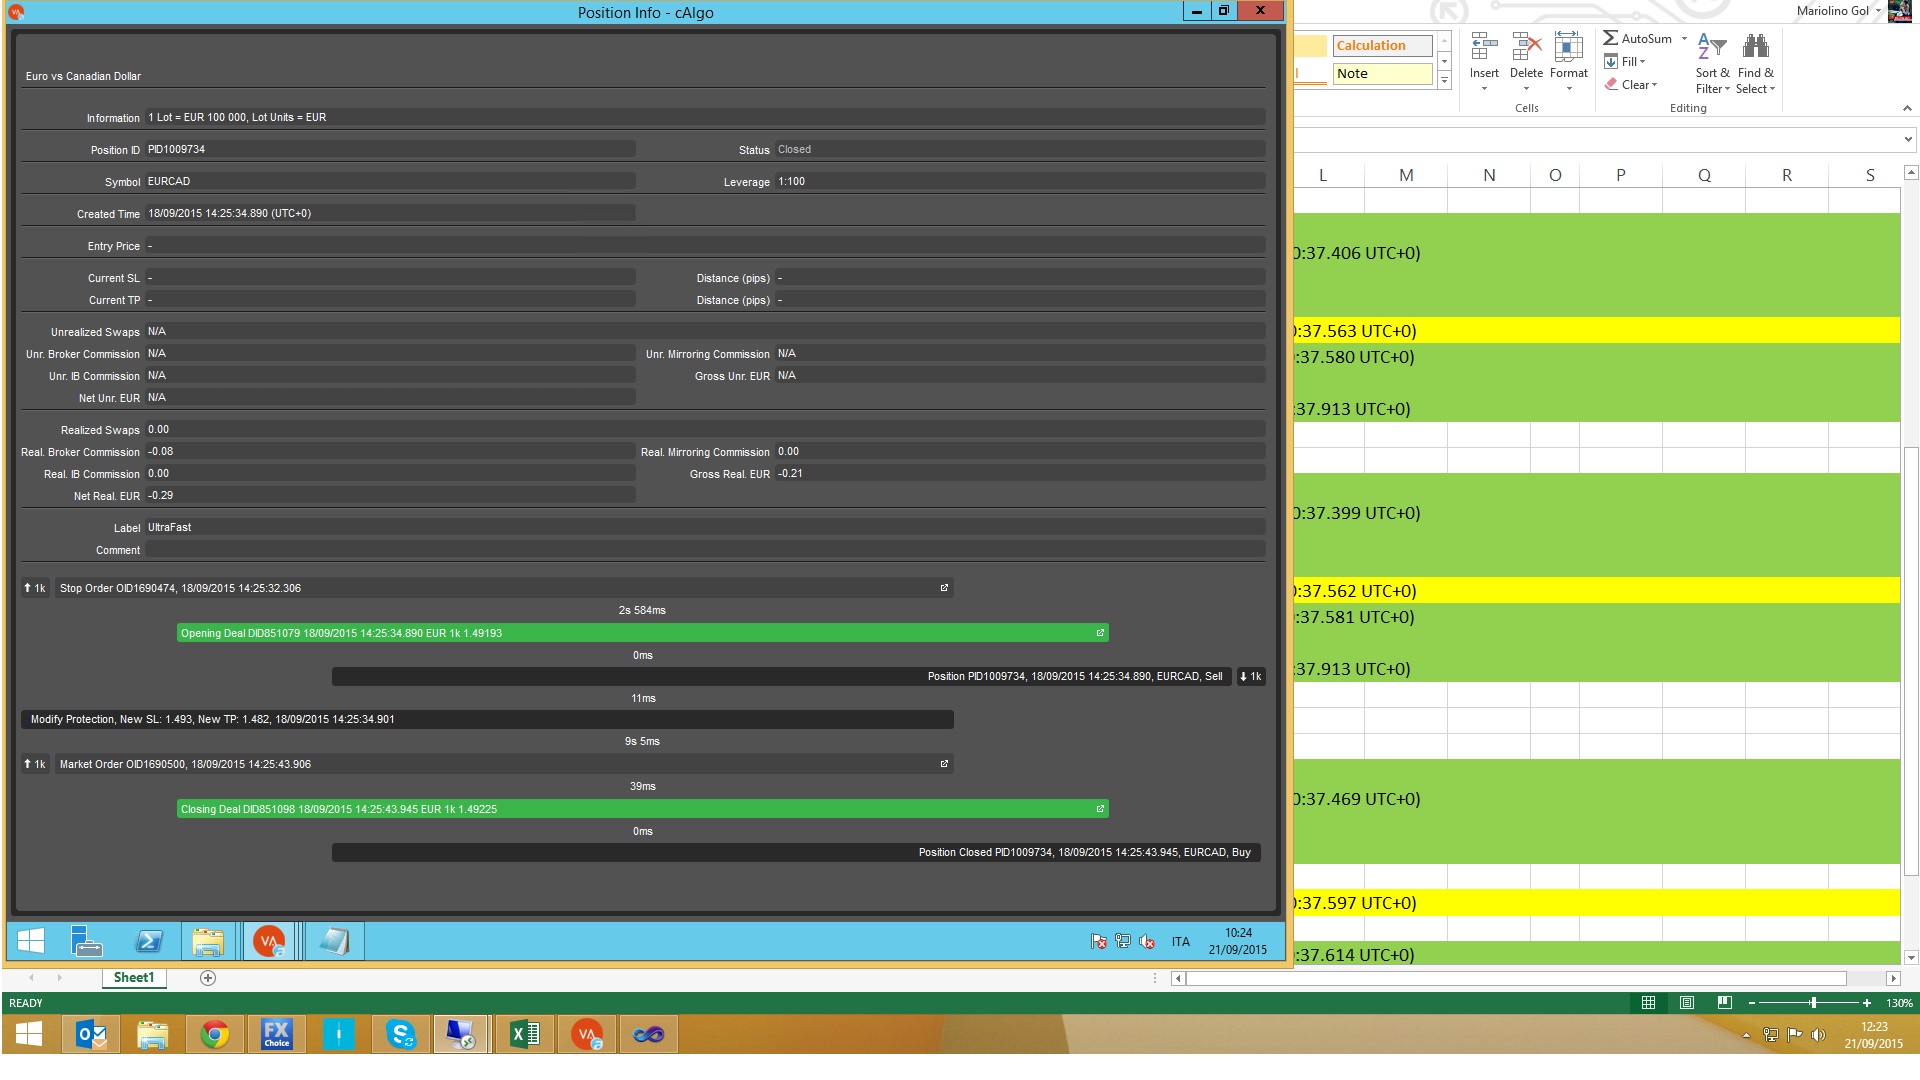This screenshot has width=1920, height=1080.
Task: Click the remote session muted volume tray icon
Action: coord(1147,941)
